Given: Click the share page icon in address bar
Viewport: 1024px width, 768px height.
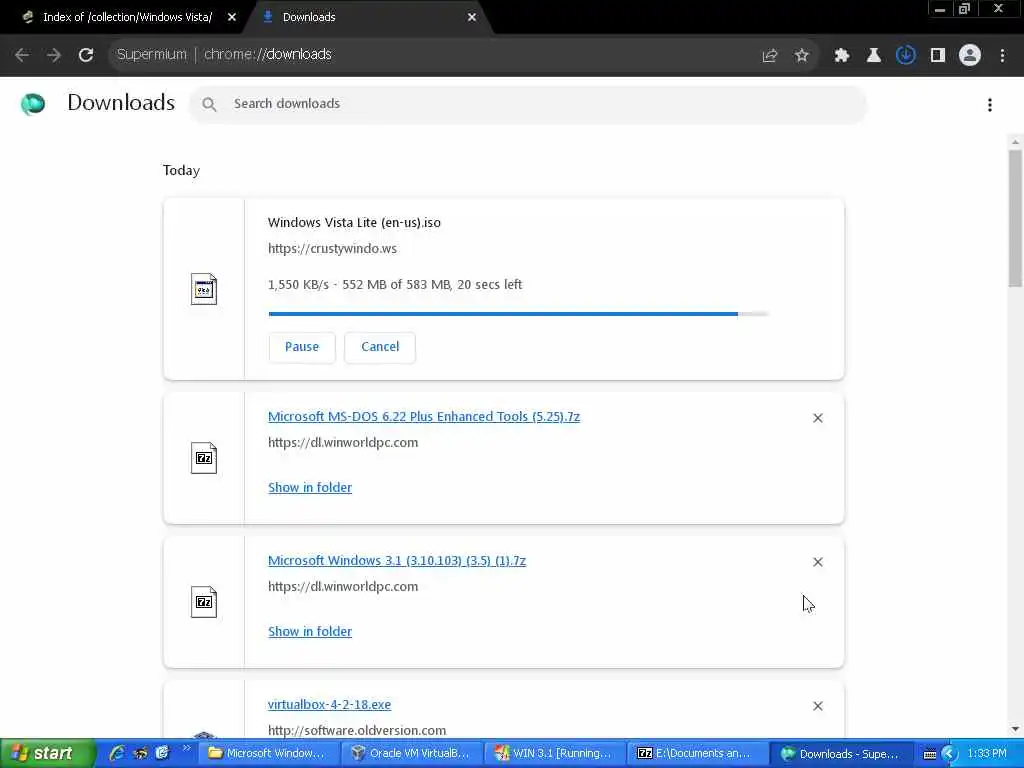Looking at the screenshot, I should point(770,56).
